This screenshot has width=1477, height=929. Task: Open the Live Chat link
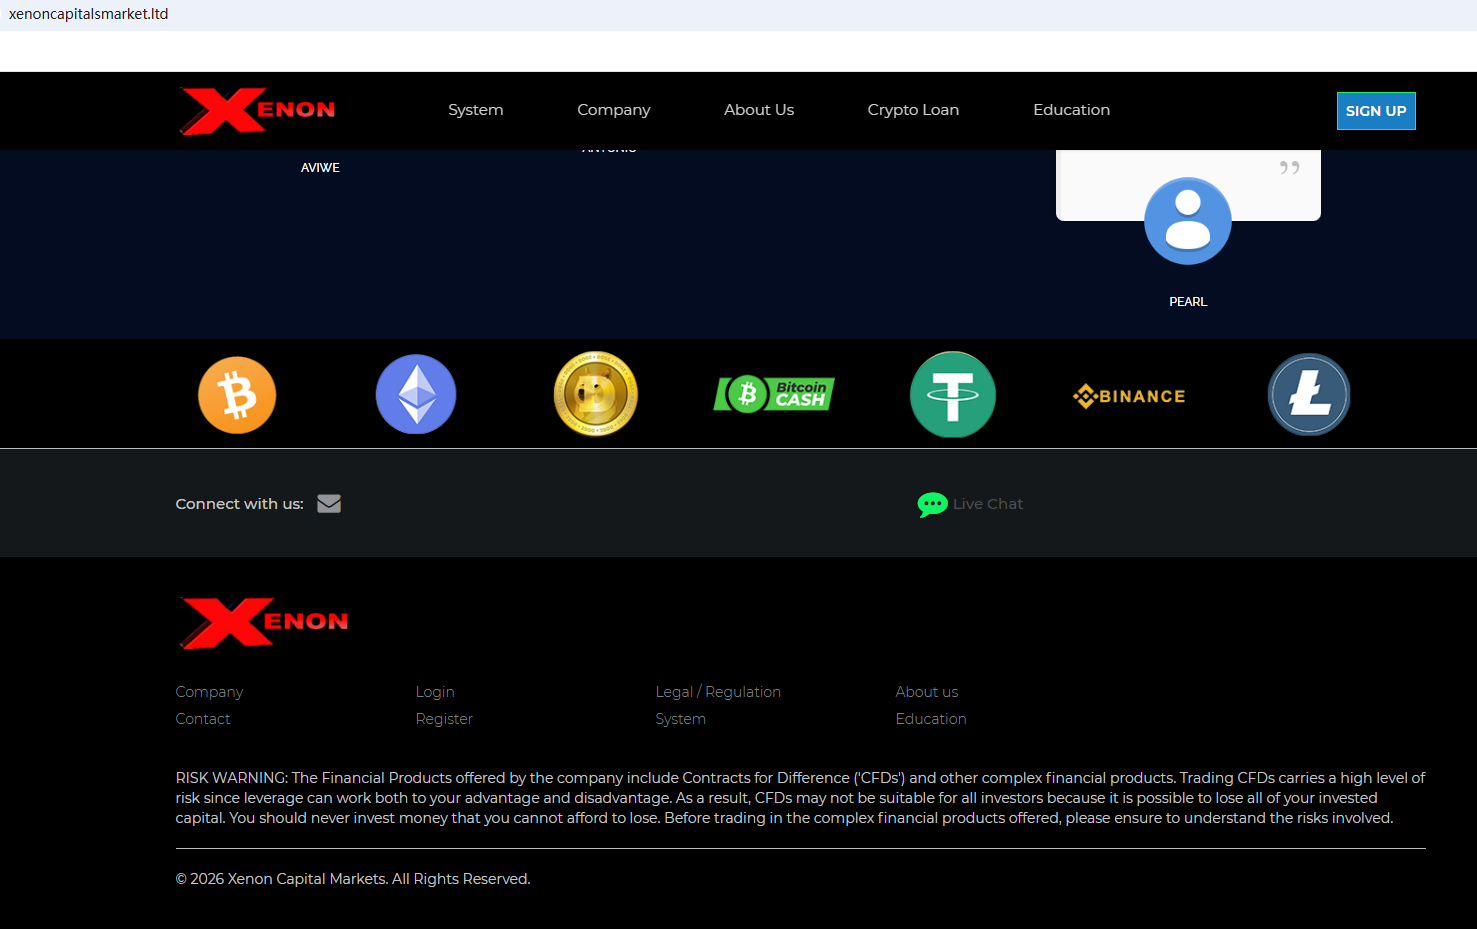(988, 504)
